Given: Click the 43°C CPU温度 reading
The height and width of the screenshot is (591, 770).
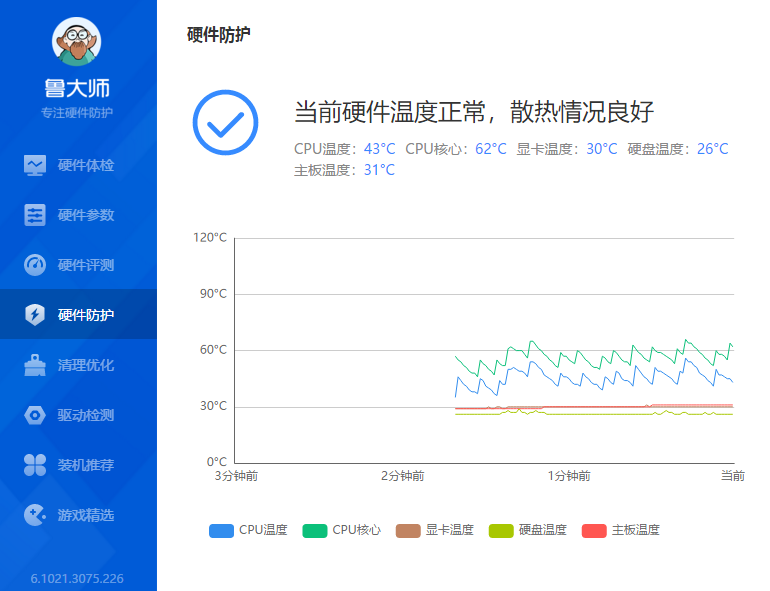Looking at the screenshot, I should [x=380, y=149].
